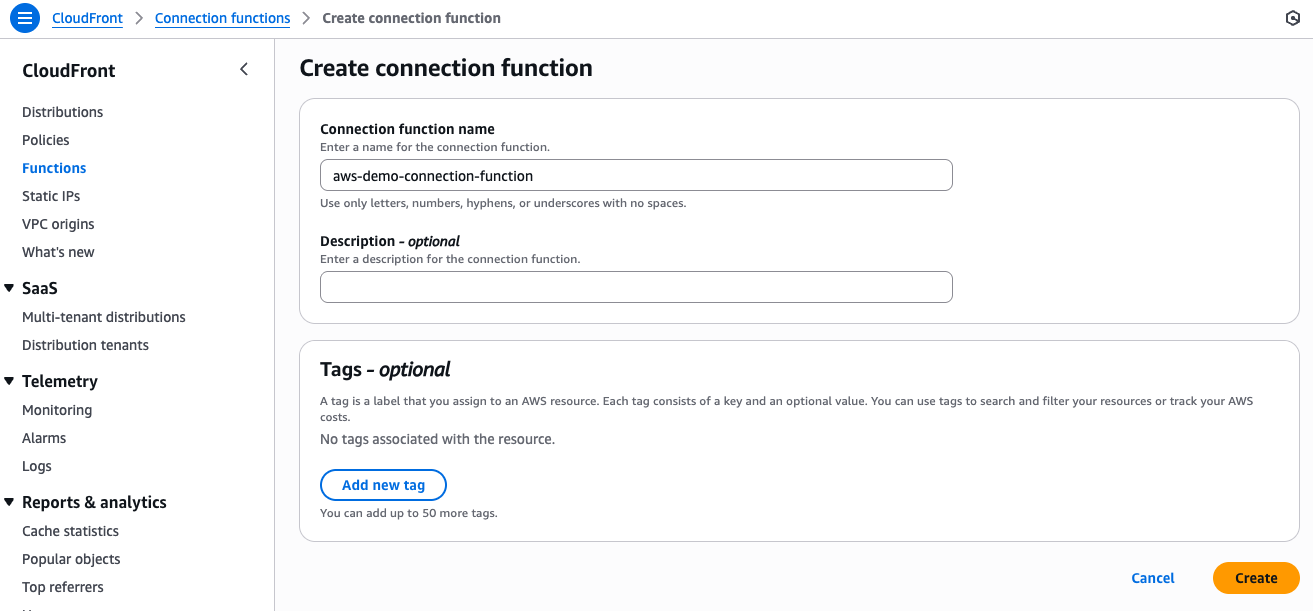View Cache statistics report
This screenshot has width=1313, height=611.
tap(70, 531)
